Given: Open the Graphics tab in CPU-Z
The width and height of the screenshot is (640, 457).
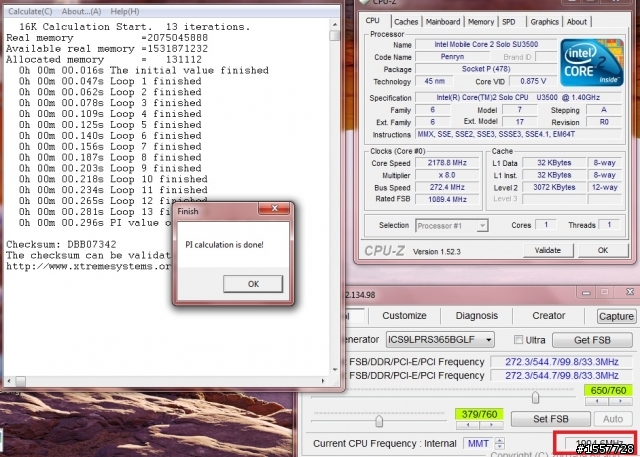Looking at the screenshot, I should point(544,22).
